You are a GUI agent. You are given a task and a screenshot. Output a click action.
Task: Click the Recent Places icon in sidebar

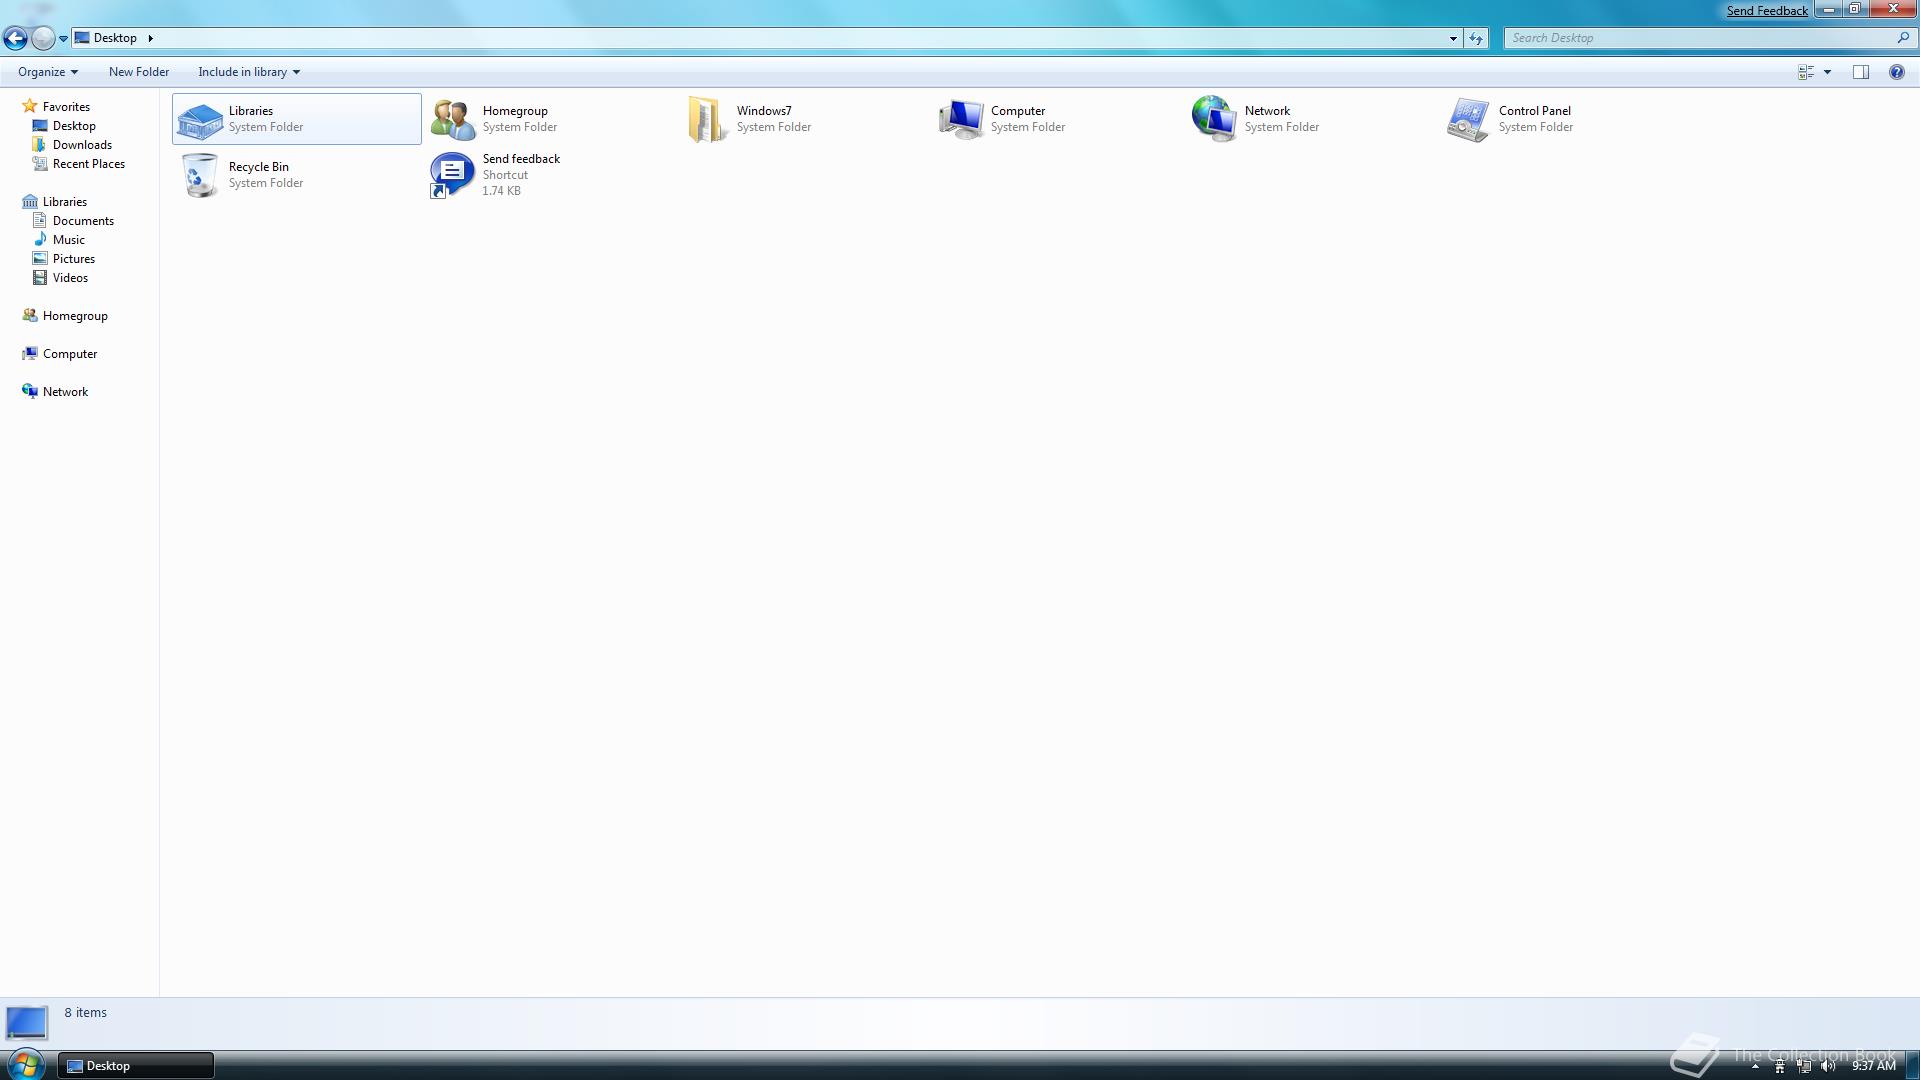click(40, 163)
